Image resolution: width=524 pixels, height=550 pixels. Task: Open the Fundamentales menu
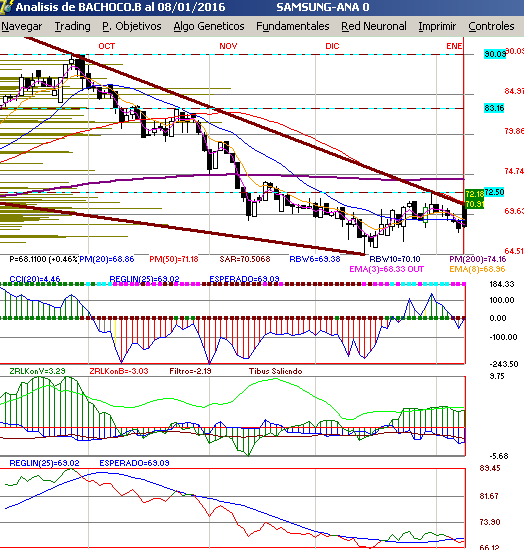point(293,26)
